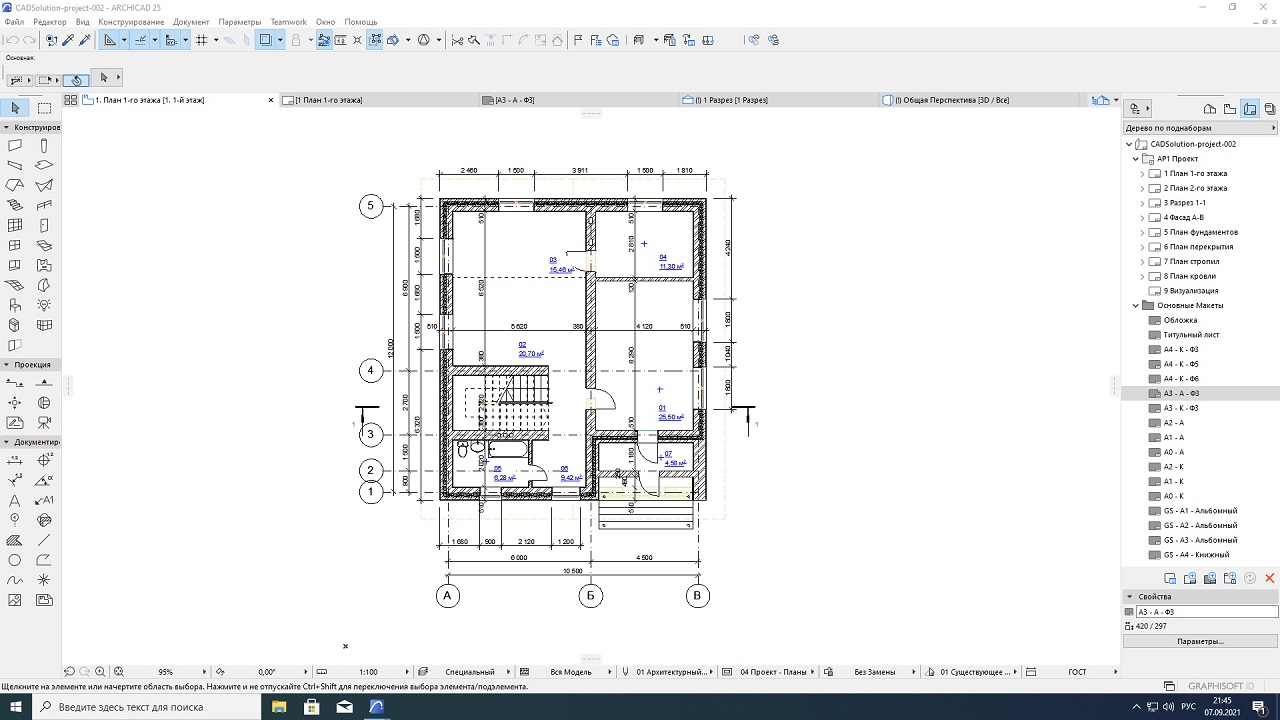Select the Marquee tool in toolbox
The image size is (1280, 720).
click(44, 108)
